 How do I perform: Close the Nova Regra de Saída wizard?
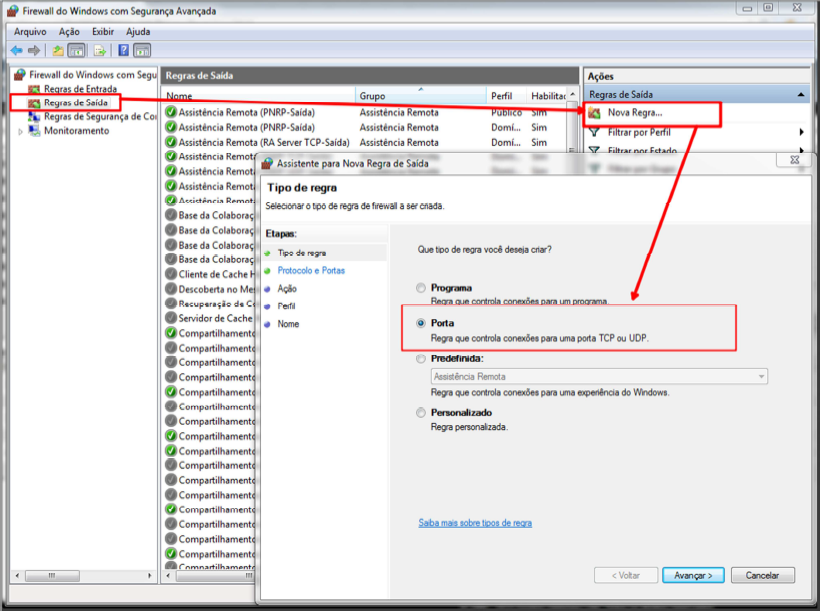(x=795, y=160)
